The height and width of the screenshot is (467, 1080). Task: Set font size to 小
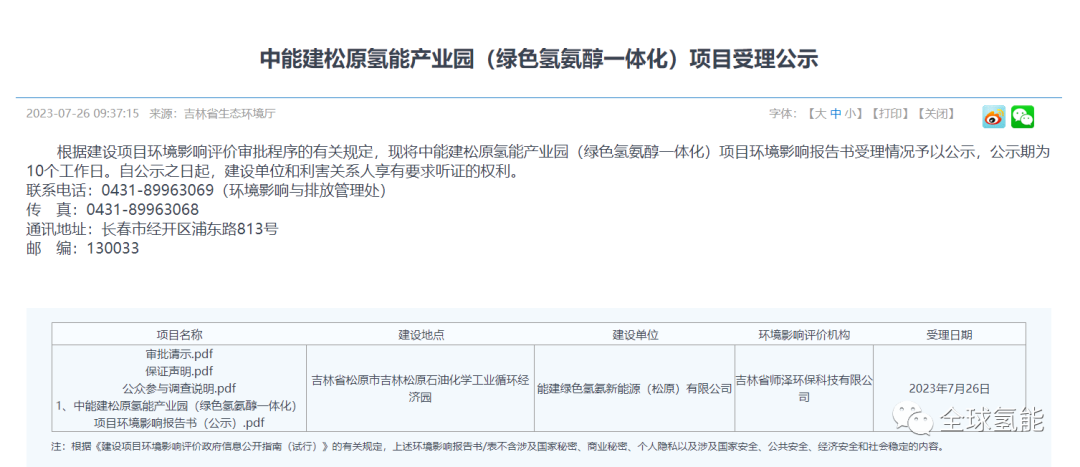click(x=850, y=114)
